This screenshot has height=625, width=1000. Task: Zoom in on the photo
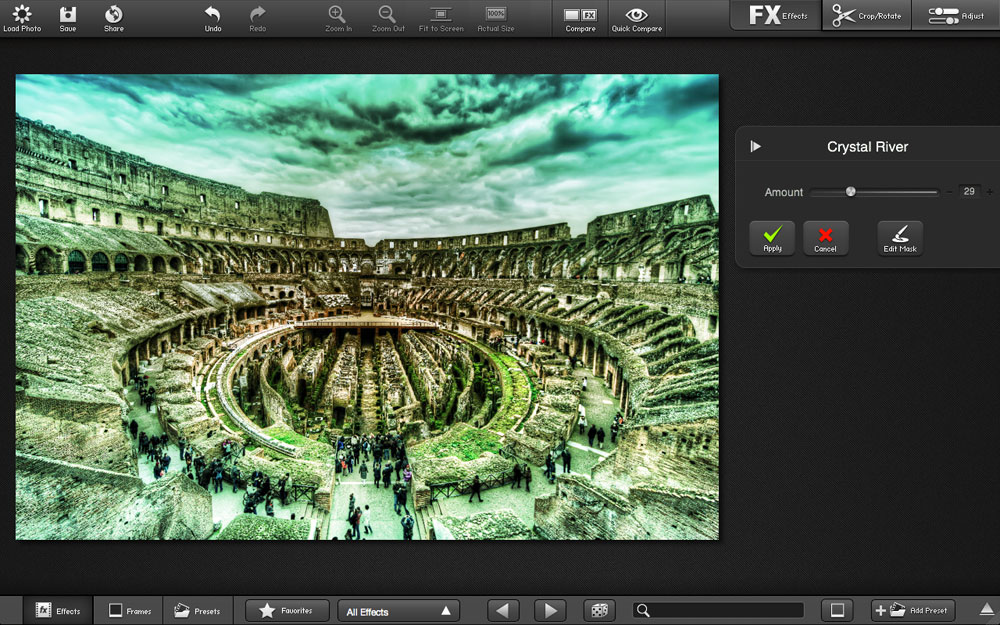point(338,17)
